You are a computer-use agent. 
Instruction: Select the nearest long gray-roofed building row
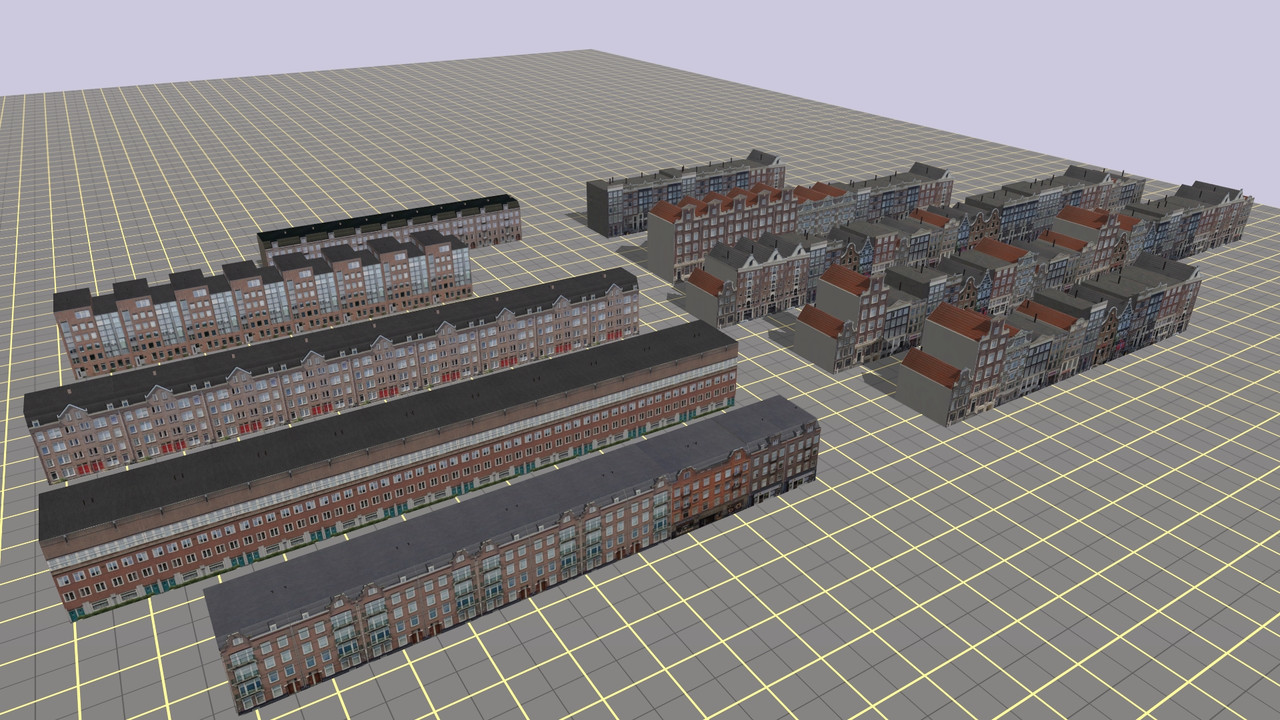513,553
